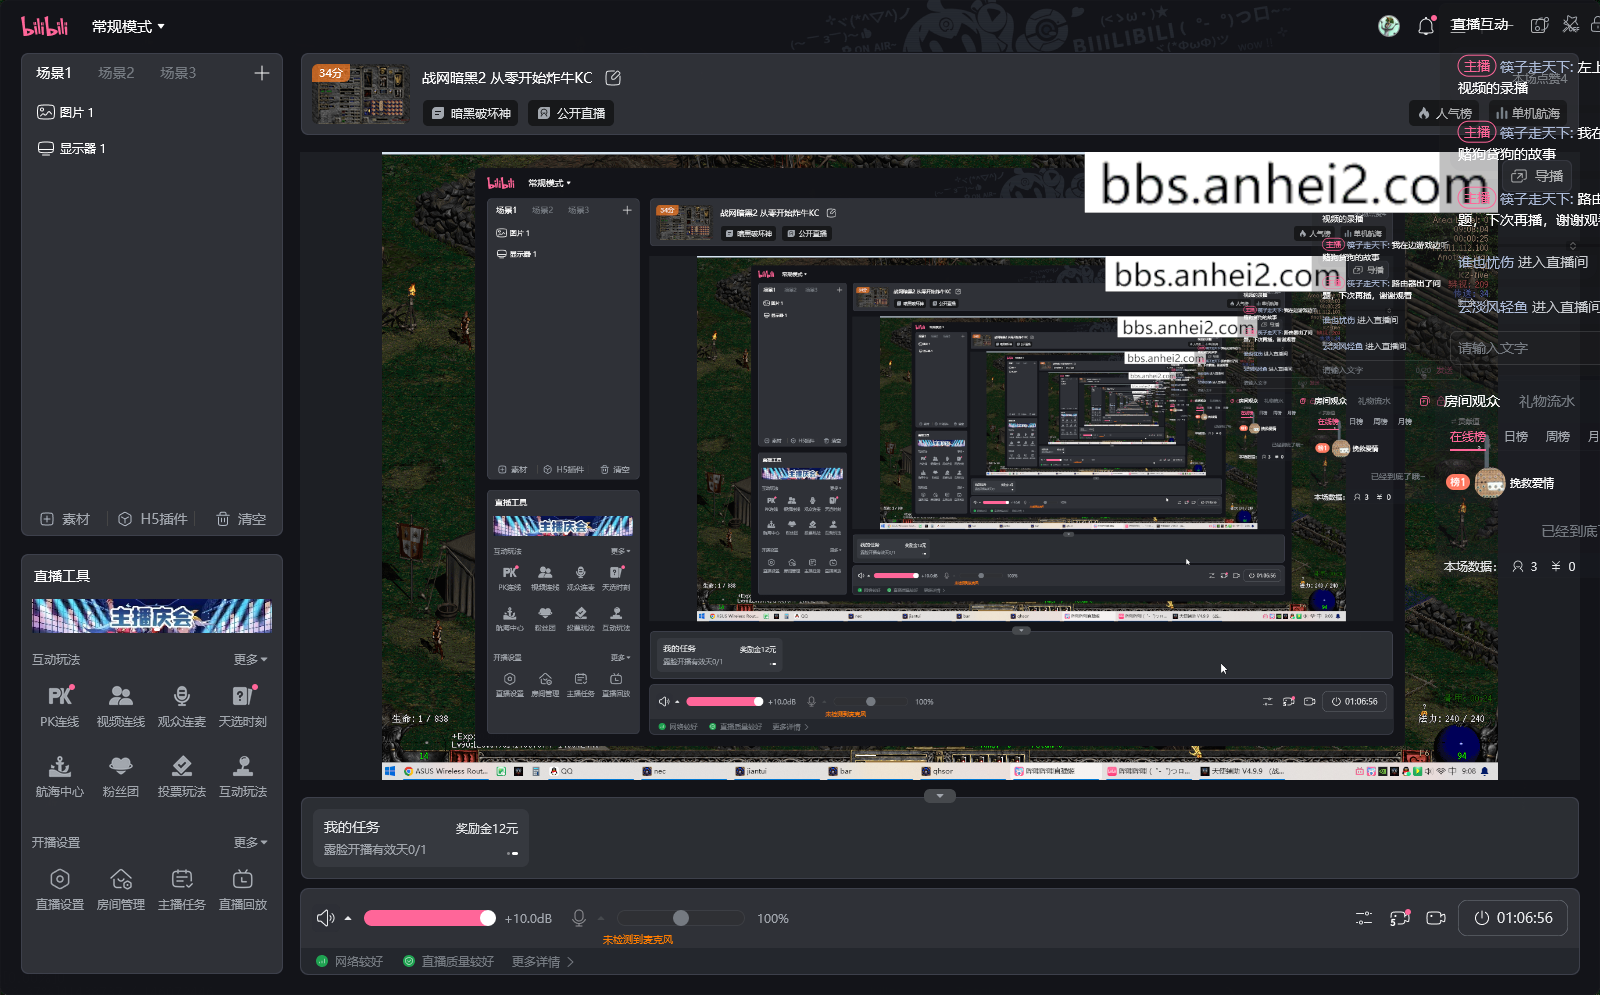Open the 素材 materials button
The height and width of the screenshot is (995, 1600).
(x=65, y=519)
